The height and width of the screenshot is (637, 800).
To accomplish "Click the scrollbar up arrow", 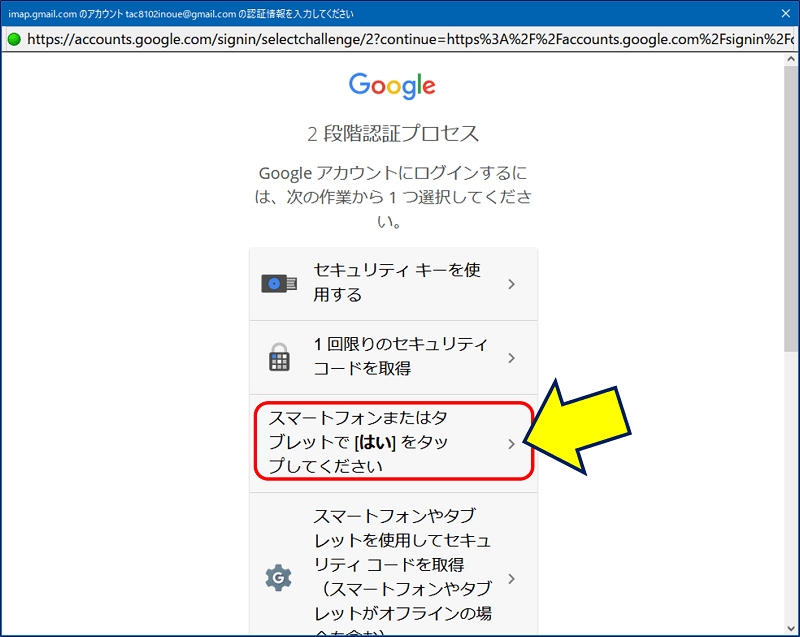I will pyautogui.click(x=791, y=59).
